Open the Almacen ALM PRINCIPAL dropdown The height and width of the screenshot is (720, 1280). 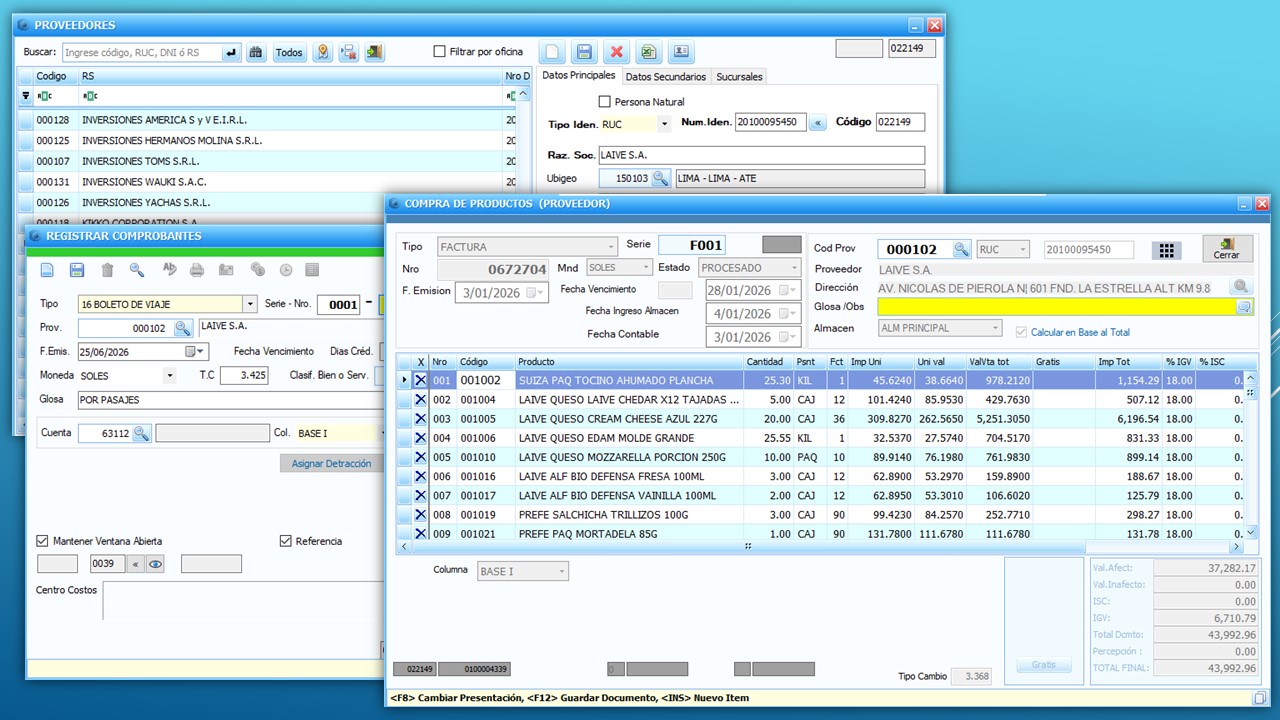pos(995,328)
